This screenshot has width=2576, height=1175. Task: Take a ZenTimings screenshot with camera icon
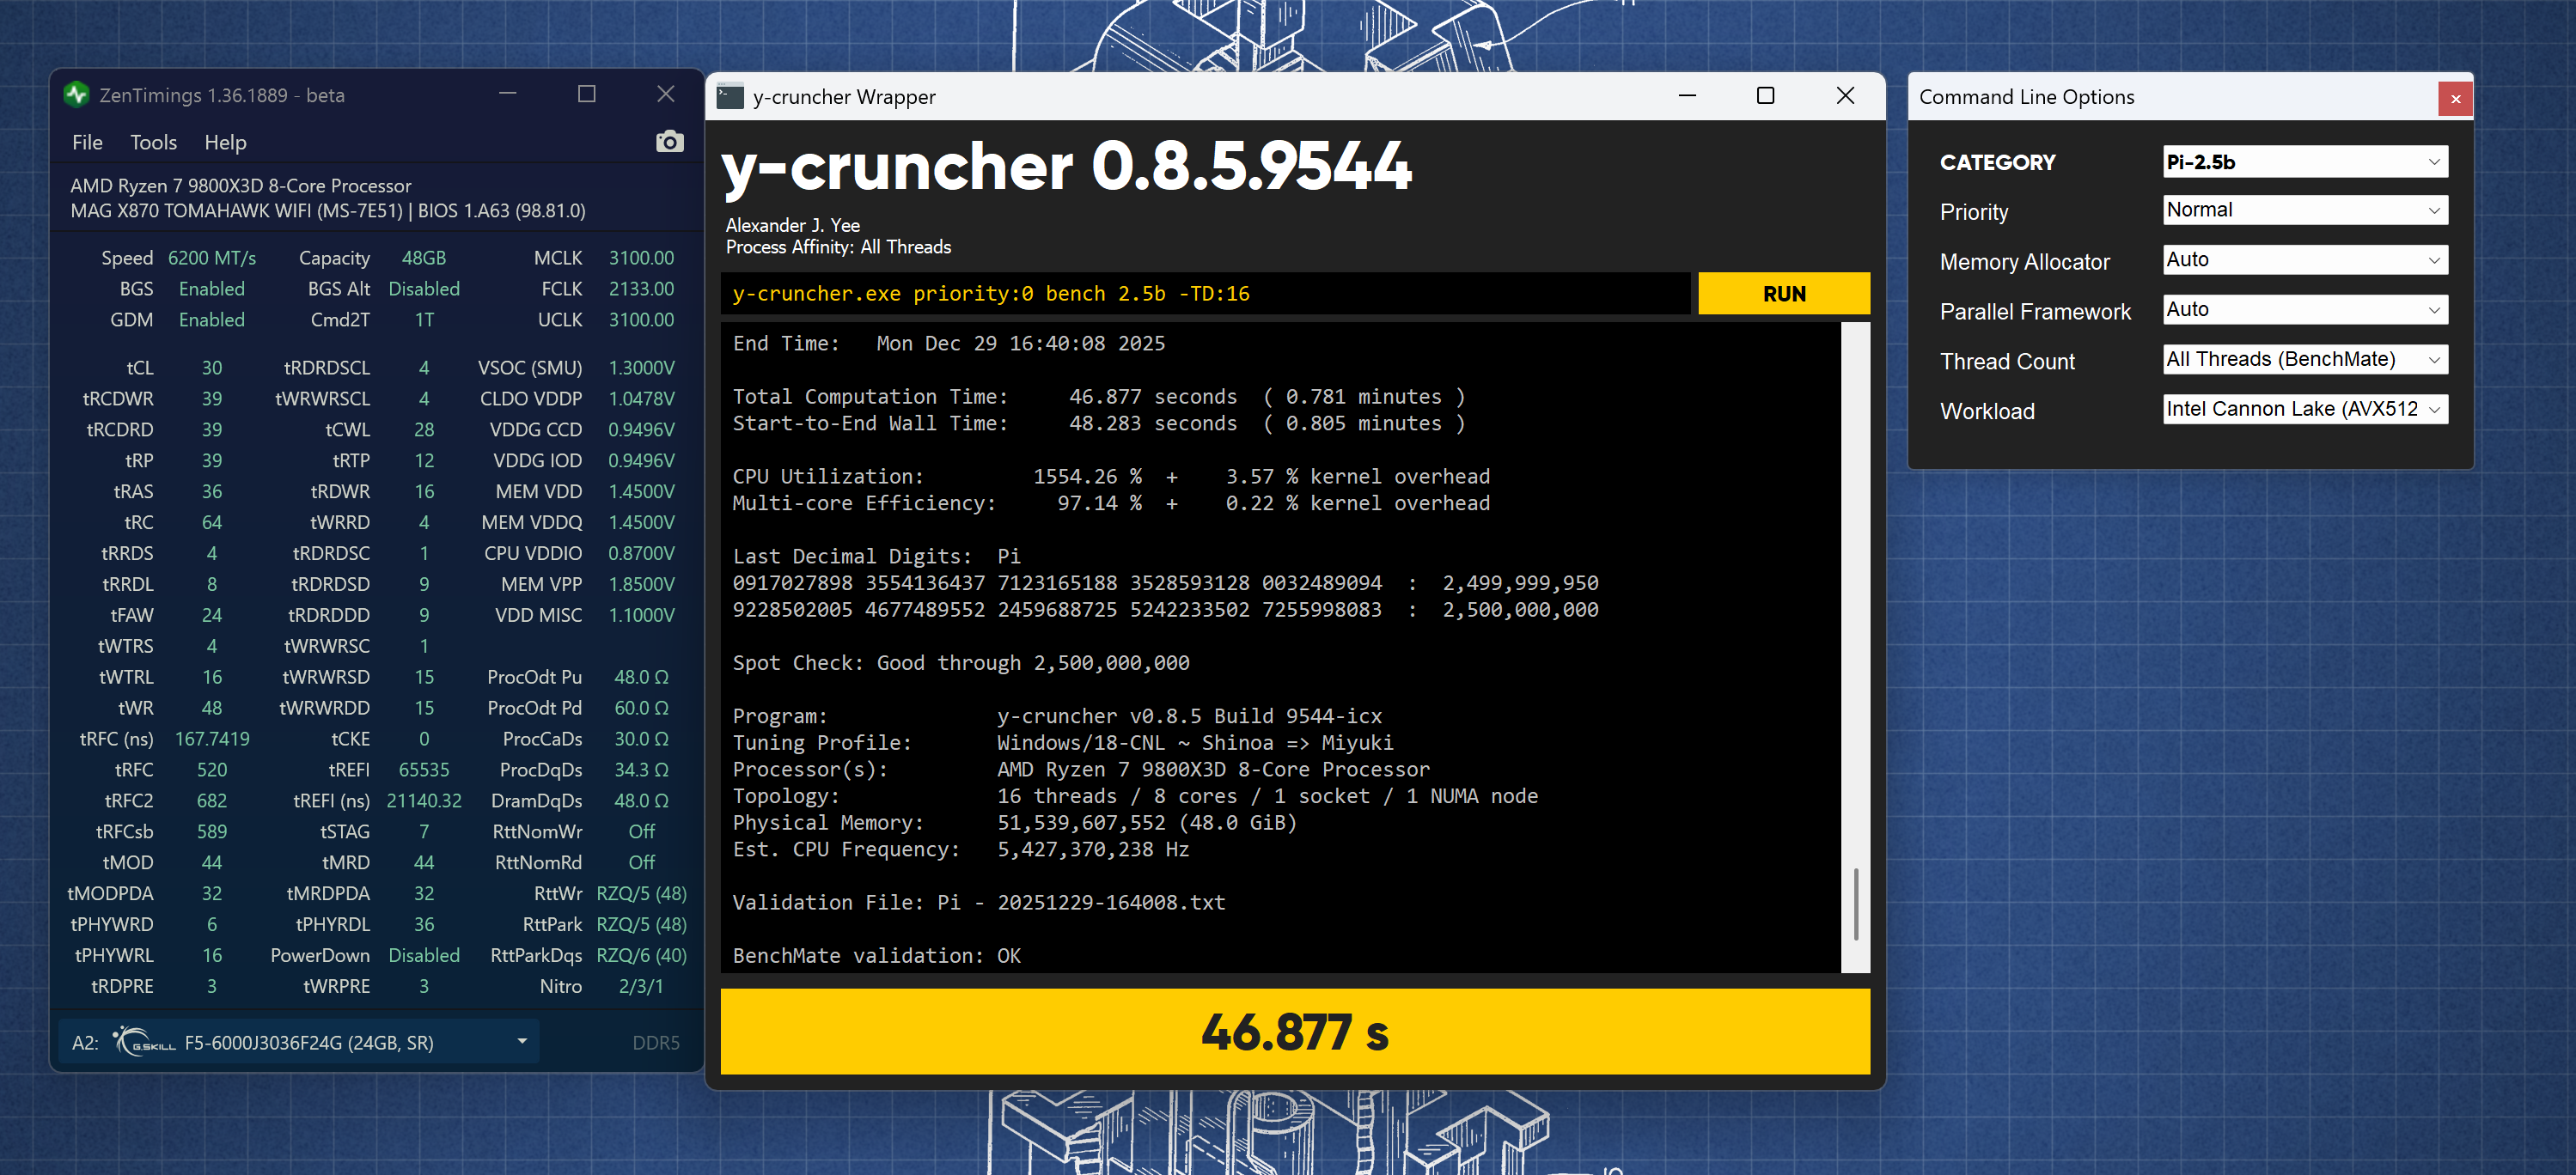point(670,142)
